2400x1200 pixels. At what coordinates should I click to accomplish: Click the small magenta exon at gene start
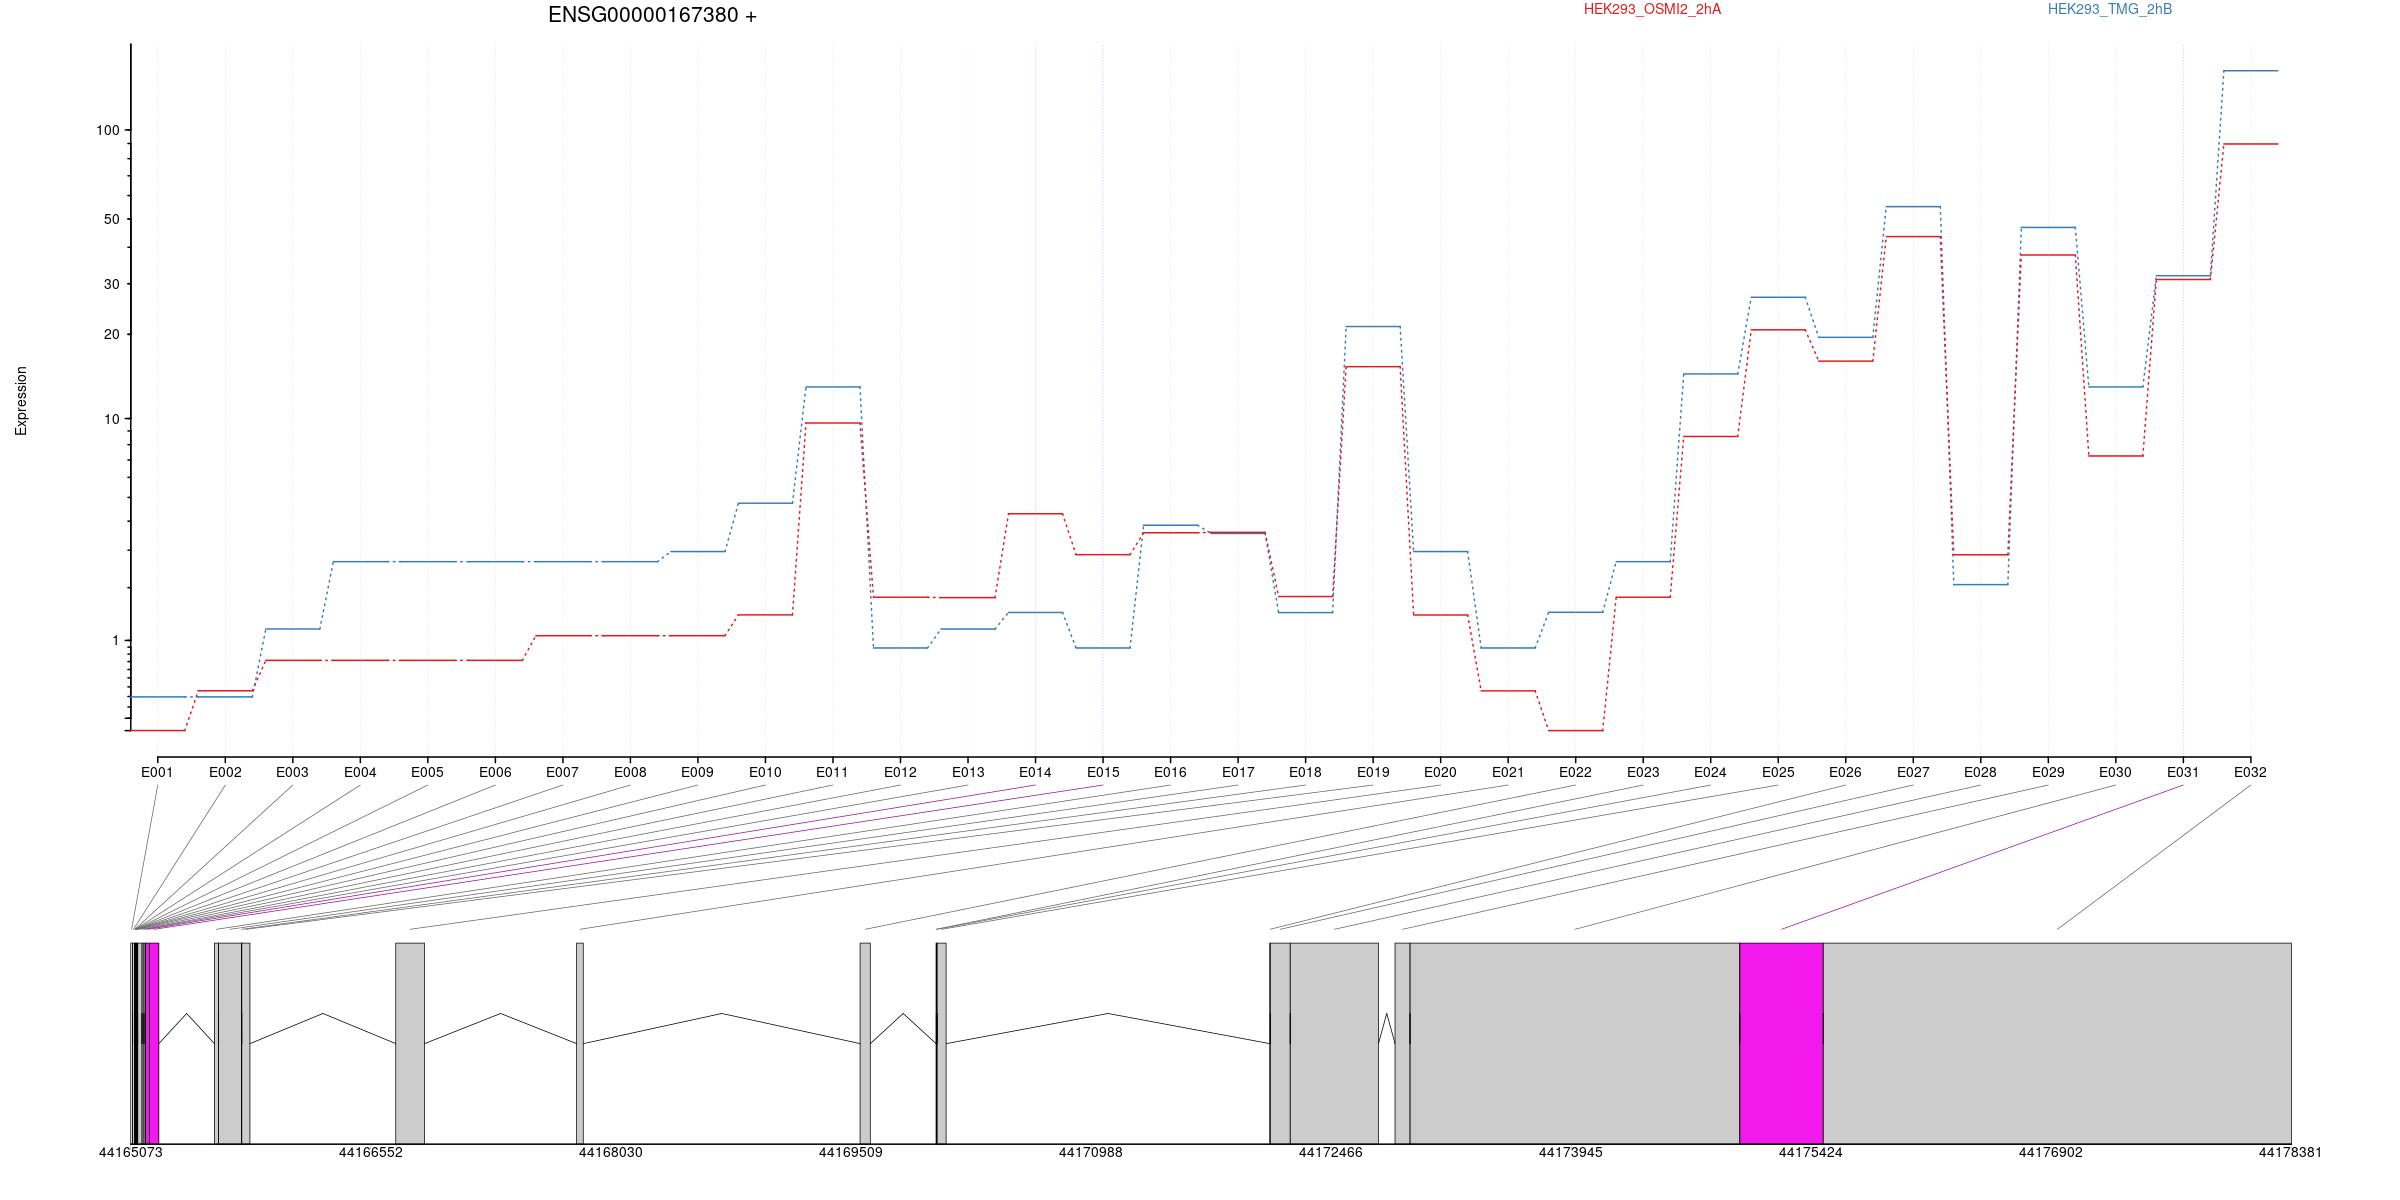tap(153, 1043)
